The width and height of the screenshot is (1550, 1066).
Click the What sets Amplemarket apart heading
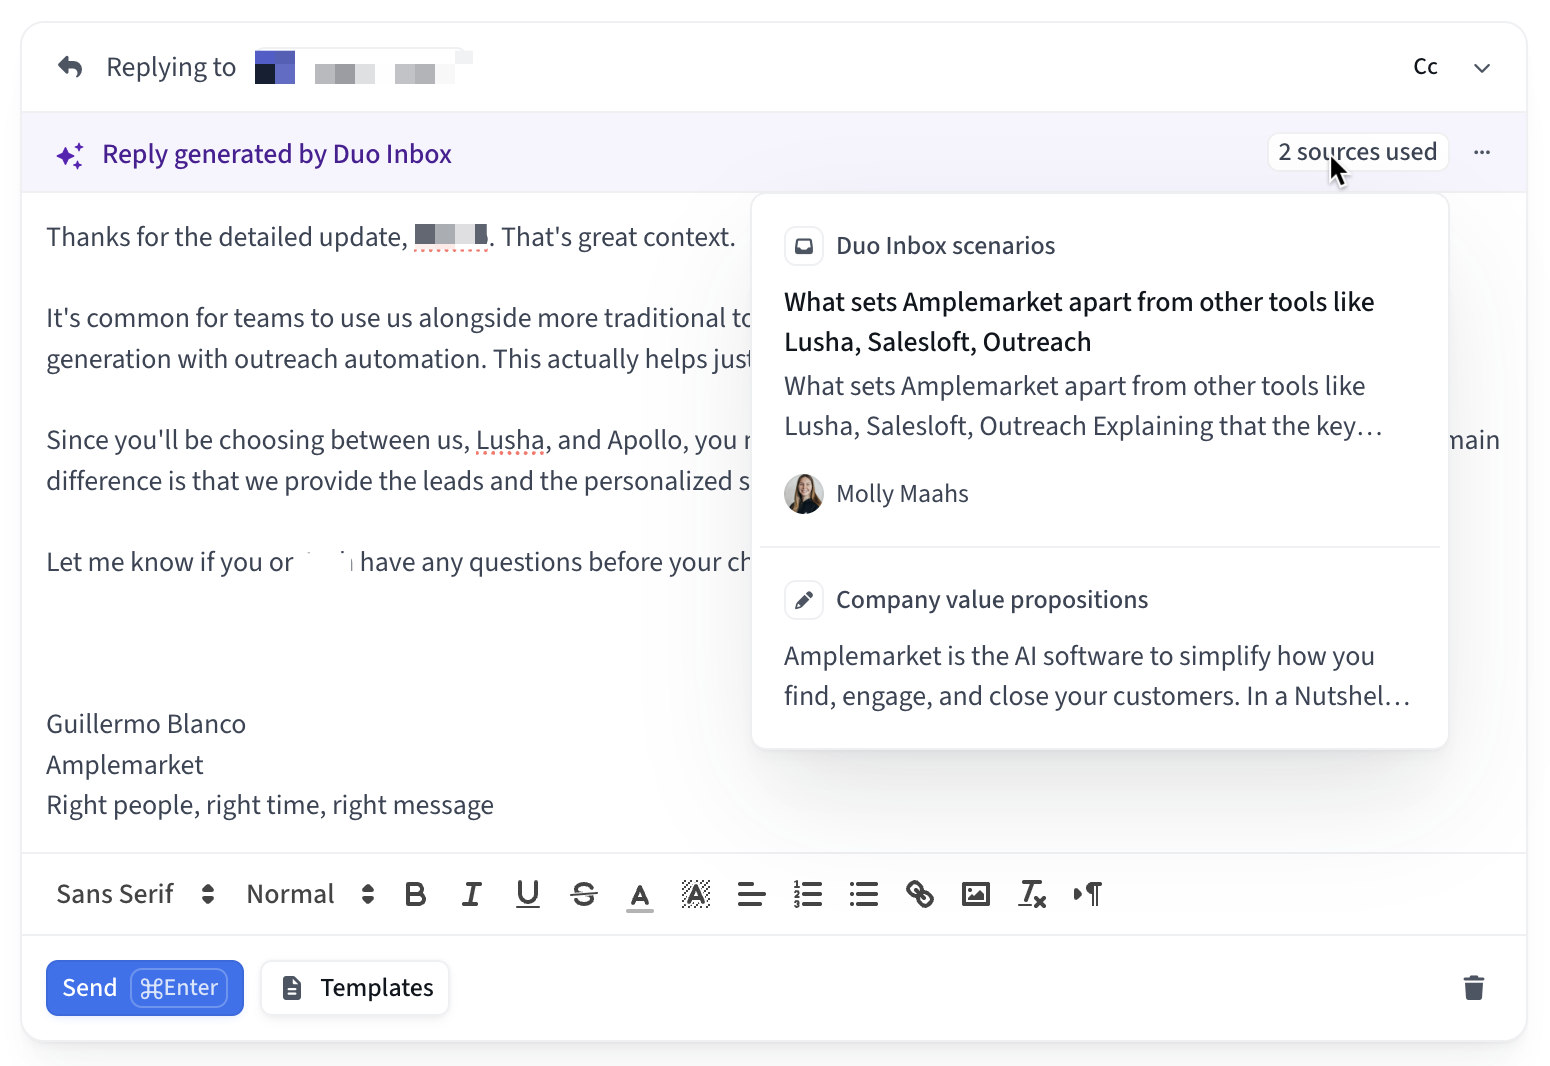coord(1079,322)
